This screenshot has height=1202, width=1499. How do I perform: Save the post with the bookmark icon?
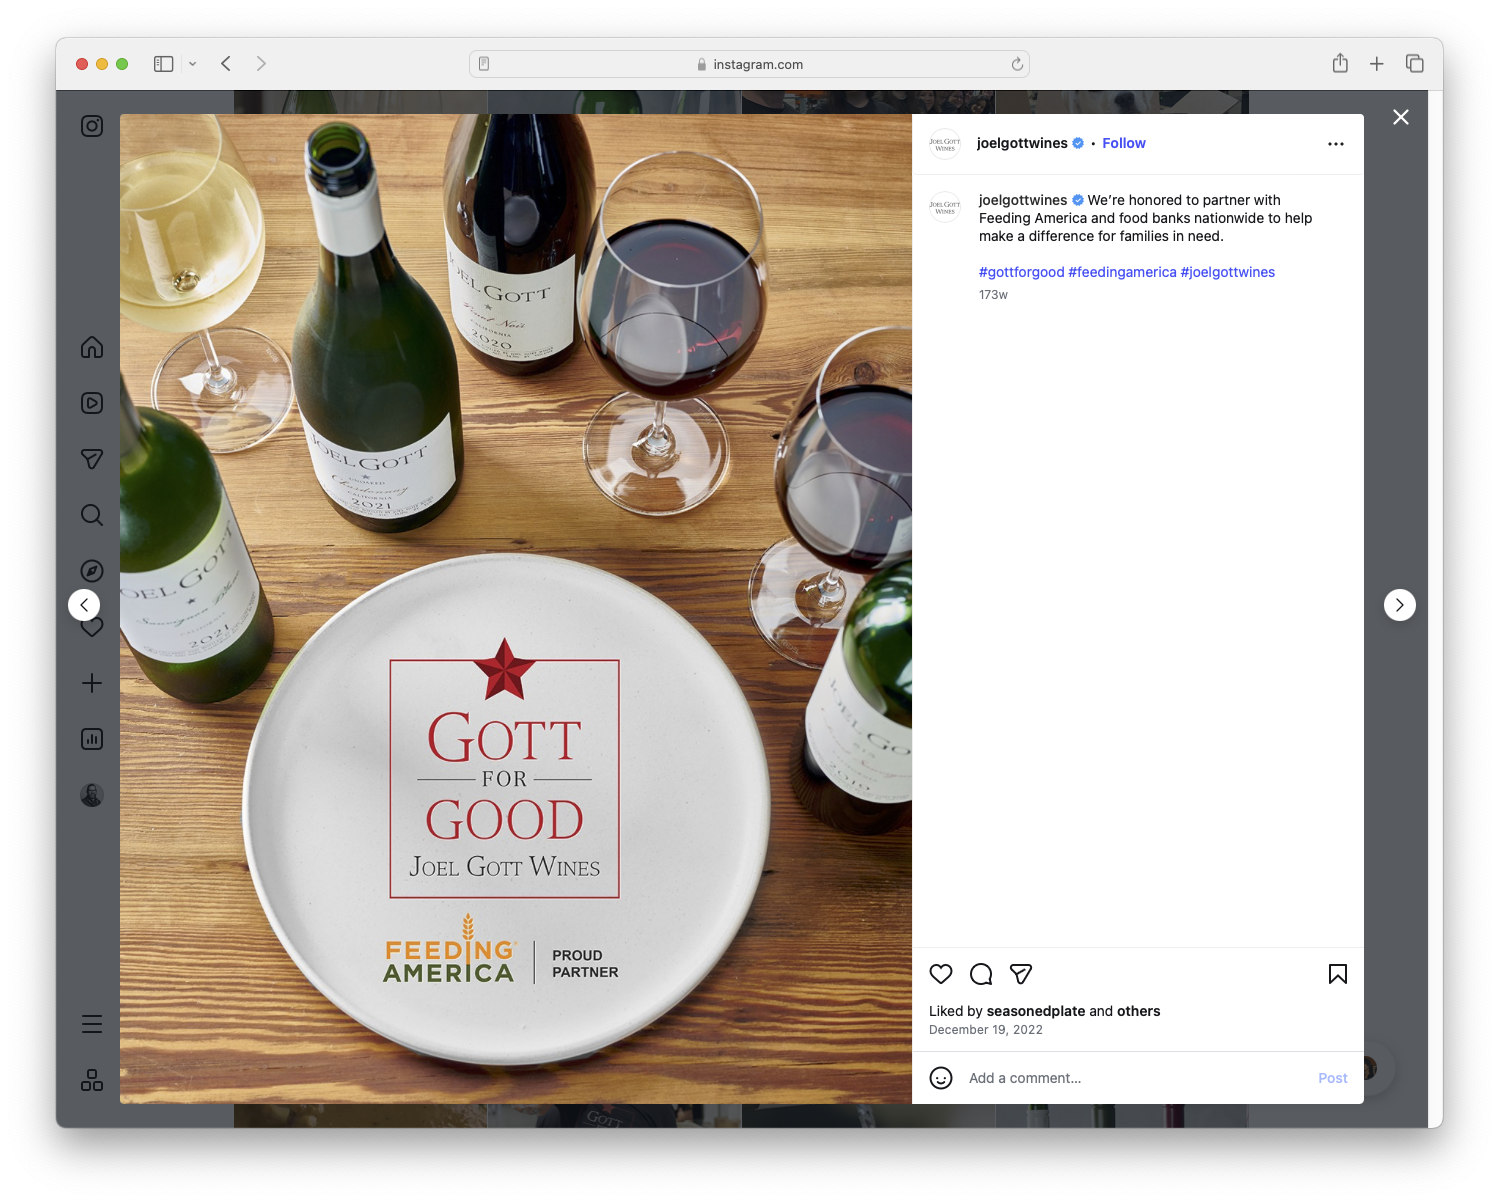(1338, 974)
